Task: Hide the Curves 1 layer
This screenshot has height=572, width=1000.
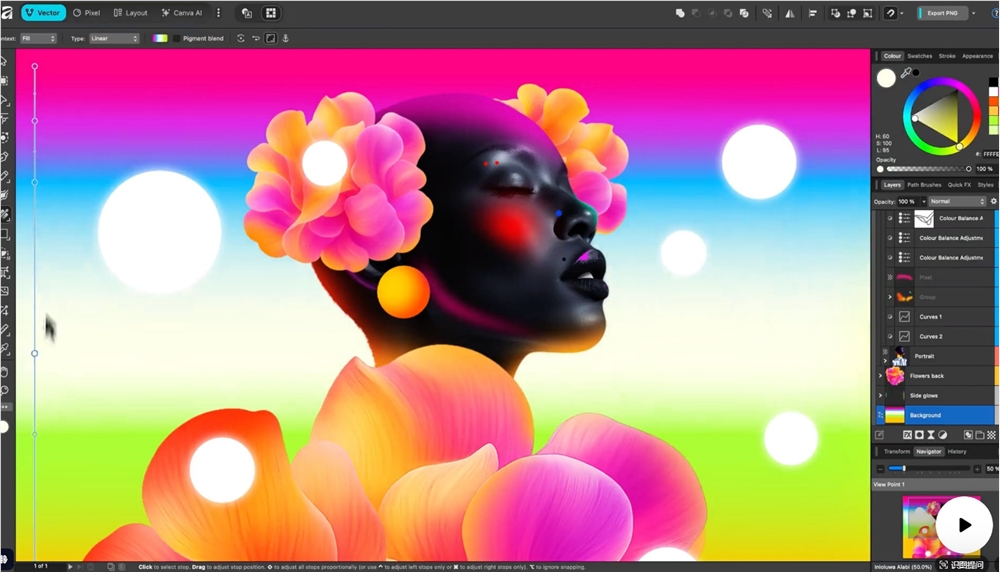Action: tap(889, 317)
